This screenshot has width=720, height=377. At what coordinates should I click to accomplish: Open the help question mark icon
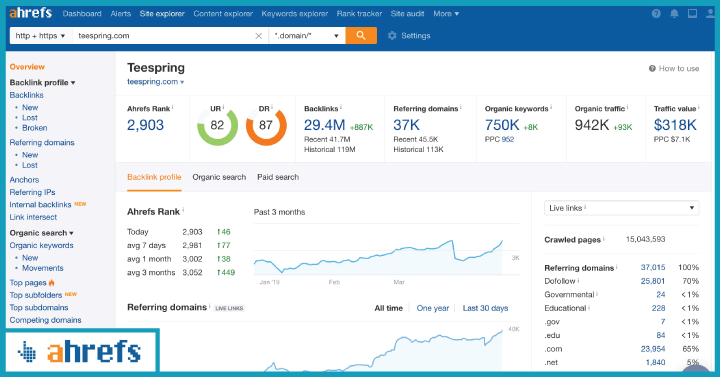click(x=656, y=14)
